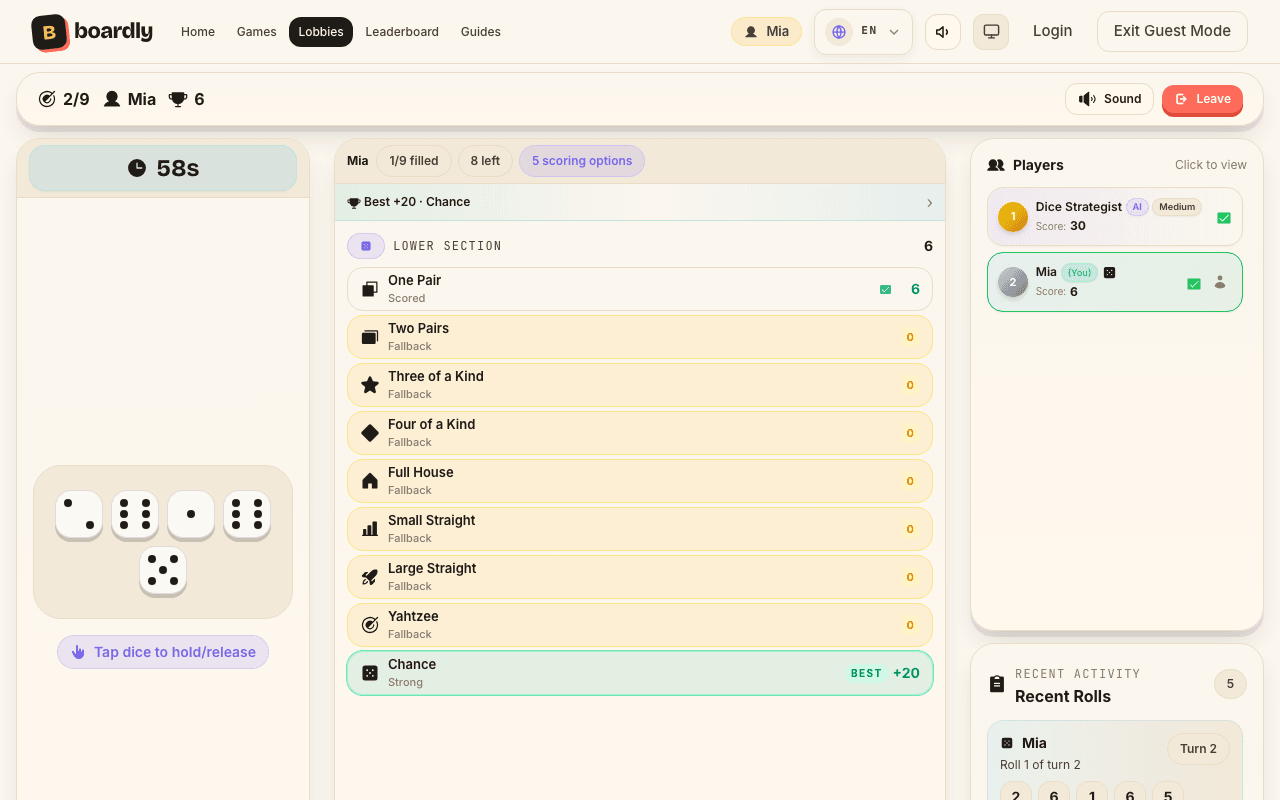1280x800 pixels.
Task: Open the EN language dropdown
Action: point(864,32)
